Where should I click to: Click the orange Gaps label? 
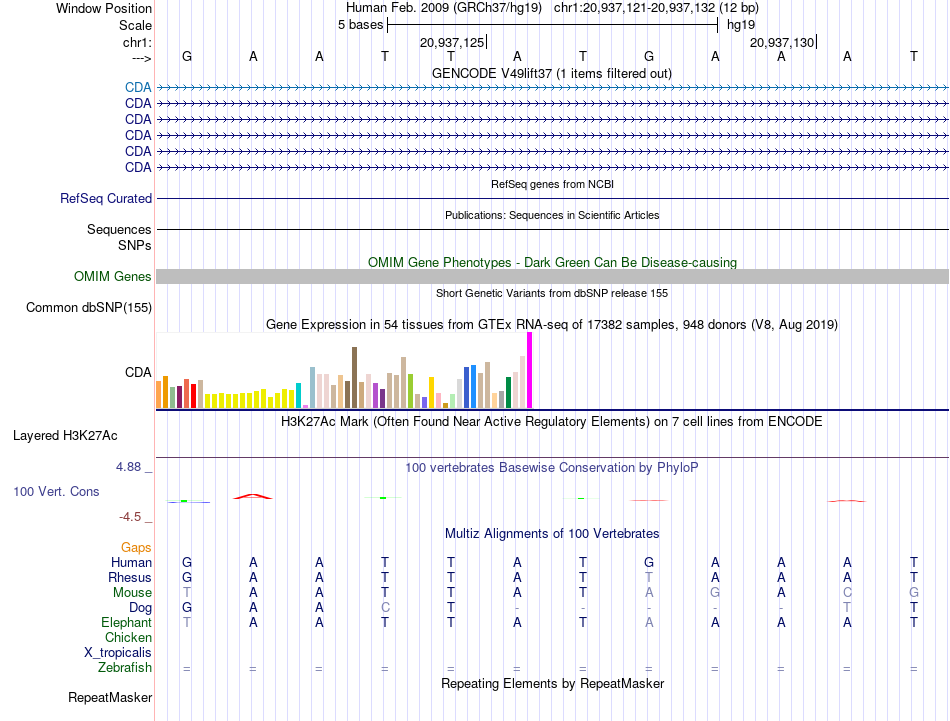[136, 547]
